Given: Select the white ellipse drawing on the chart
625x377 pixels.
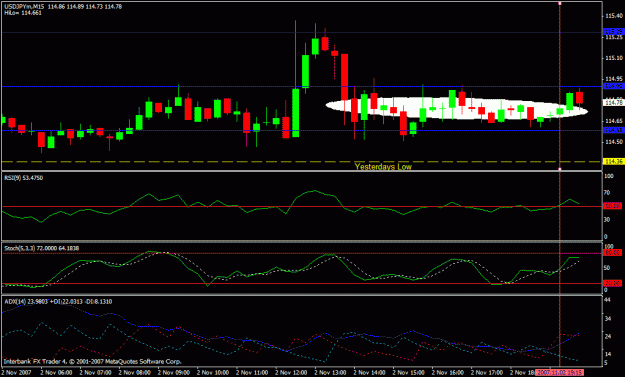Looking at the screenshot, I should [457, 108].
